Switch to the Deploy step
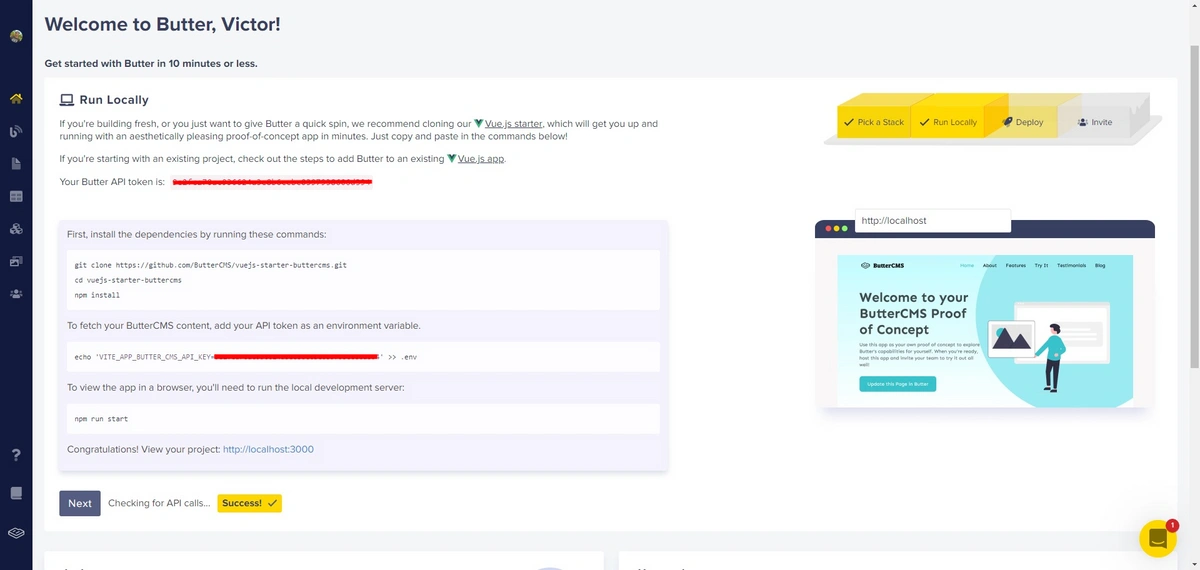Screen dimensions: 1200x570 (1021, 122)
